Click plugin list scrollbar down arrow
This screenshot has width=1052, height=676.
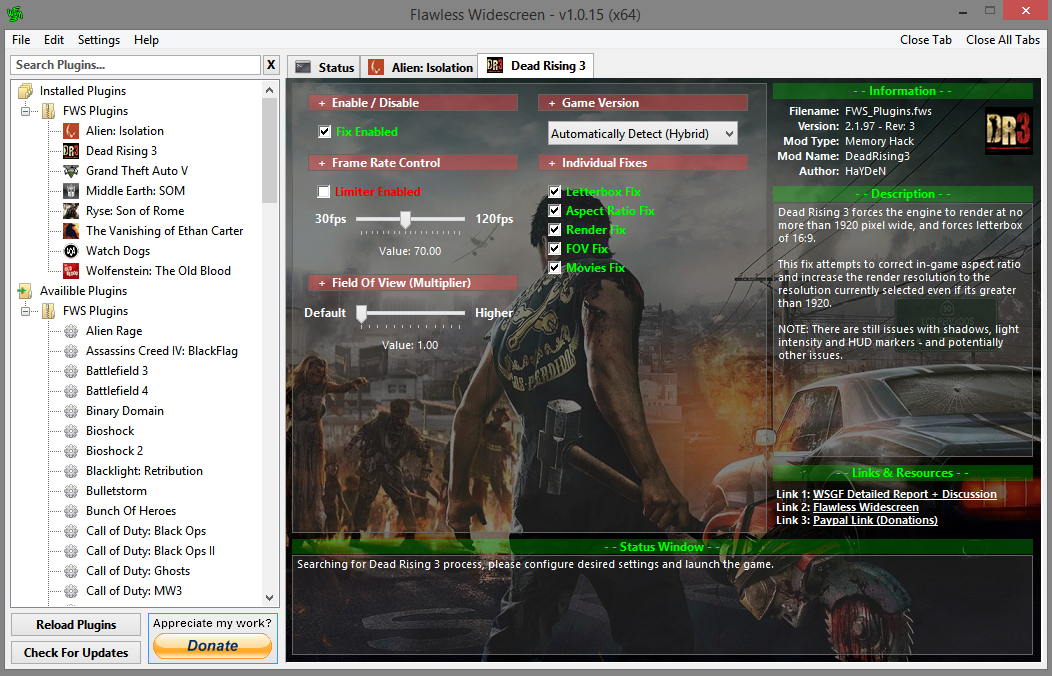click(269, 598)
